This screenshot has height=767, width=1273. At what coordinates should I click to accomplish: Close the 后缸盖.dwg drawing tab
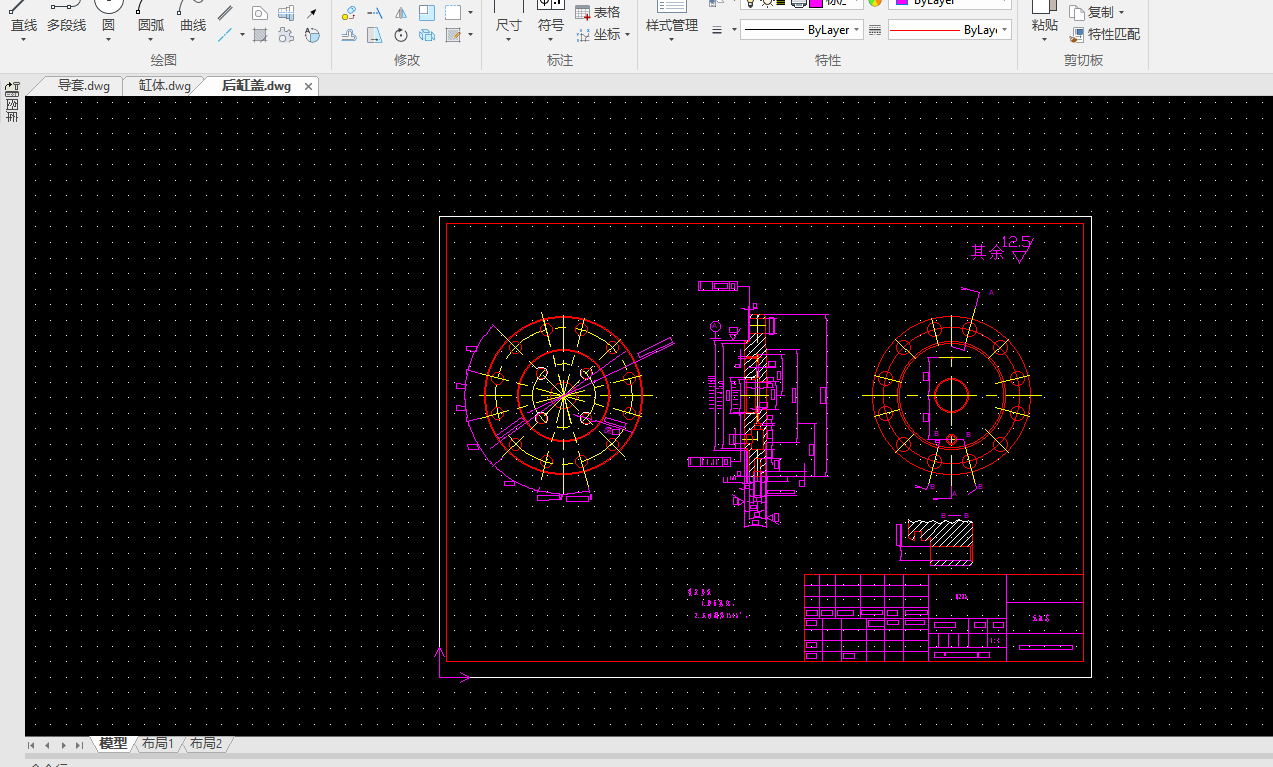coord(309,86)
